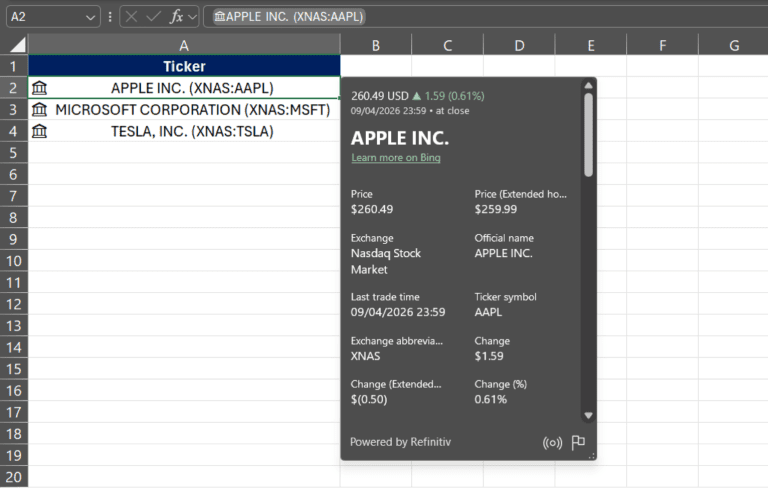Expand the function dropdown next to fx
Viewport: 768px width, 490px height.
pyautogui.click(x=192, y=17)
